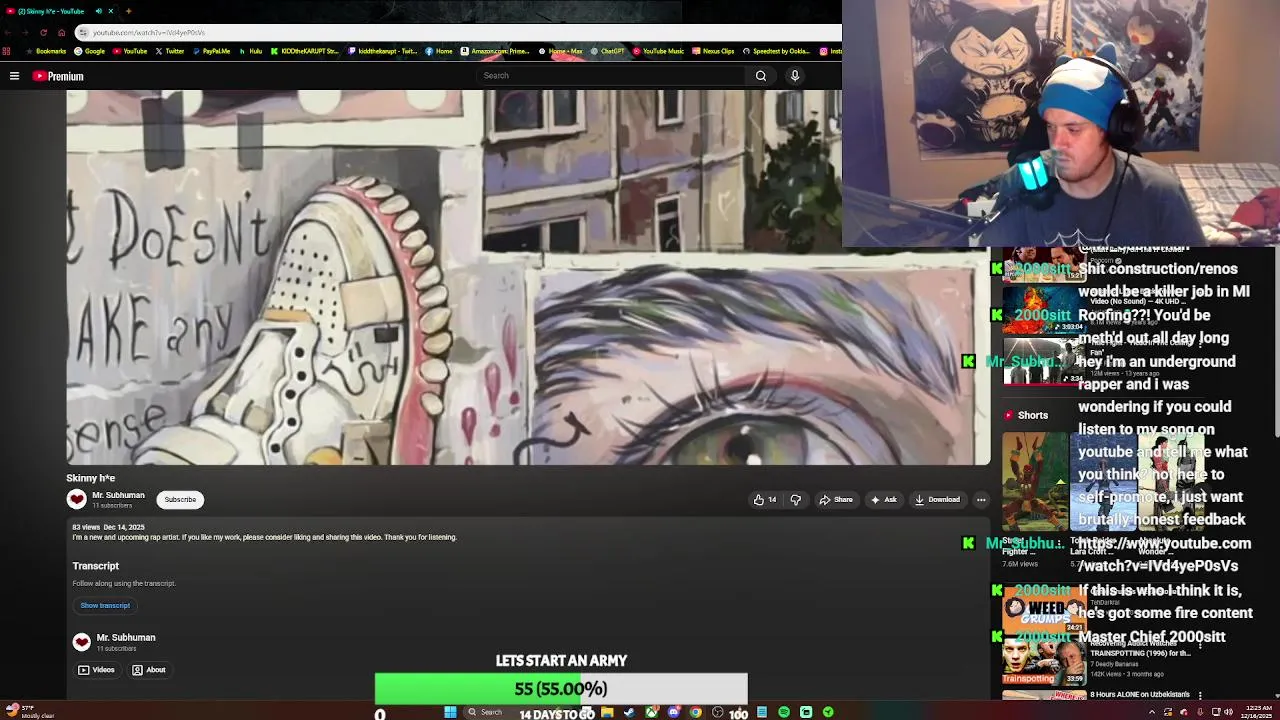Click the video player frame
Image resolution: width=1280 pixels, height=720 pixels.
pos(528,277)
